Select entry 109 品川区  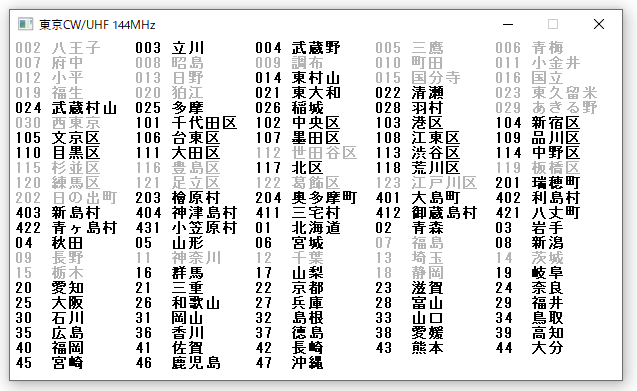click(538, 138)
